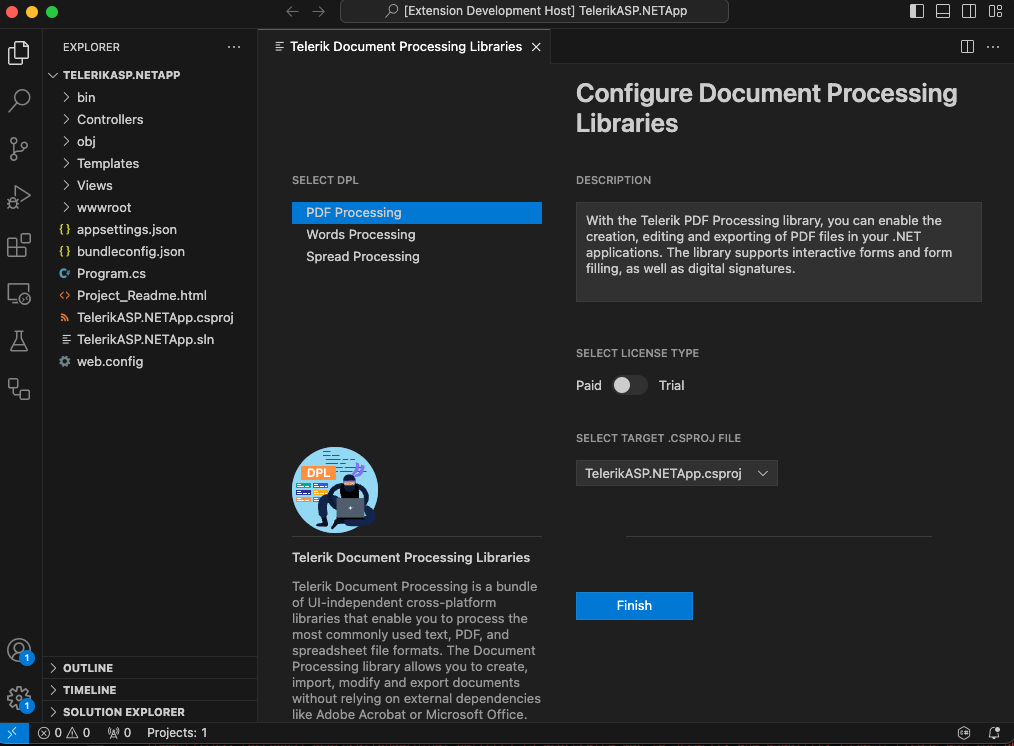The height and width of the screenshot is (746, 1014).
Task: Select Spread Processing in the DPL list
Action: [416, 257]
